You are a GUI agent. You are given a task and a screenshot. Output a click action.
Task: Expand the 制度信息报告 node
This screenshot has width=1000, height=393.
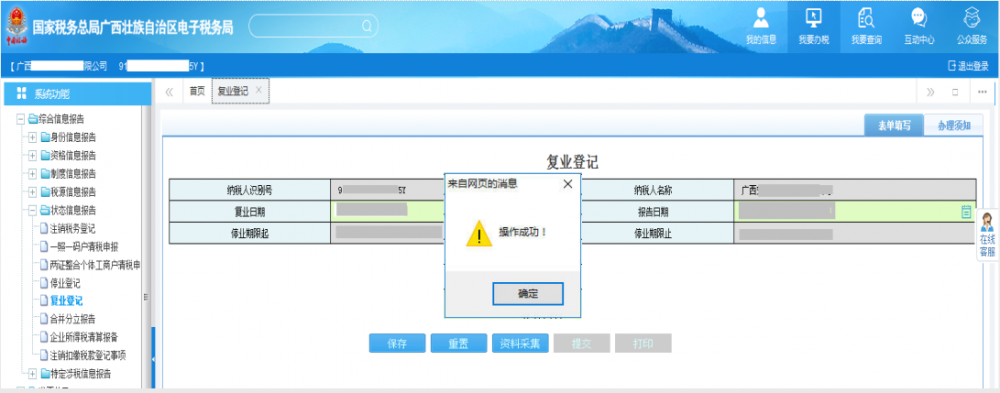[33, 174]
